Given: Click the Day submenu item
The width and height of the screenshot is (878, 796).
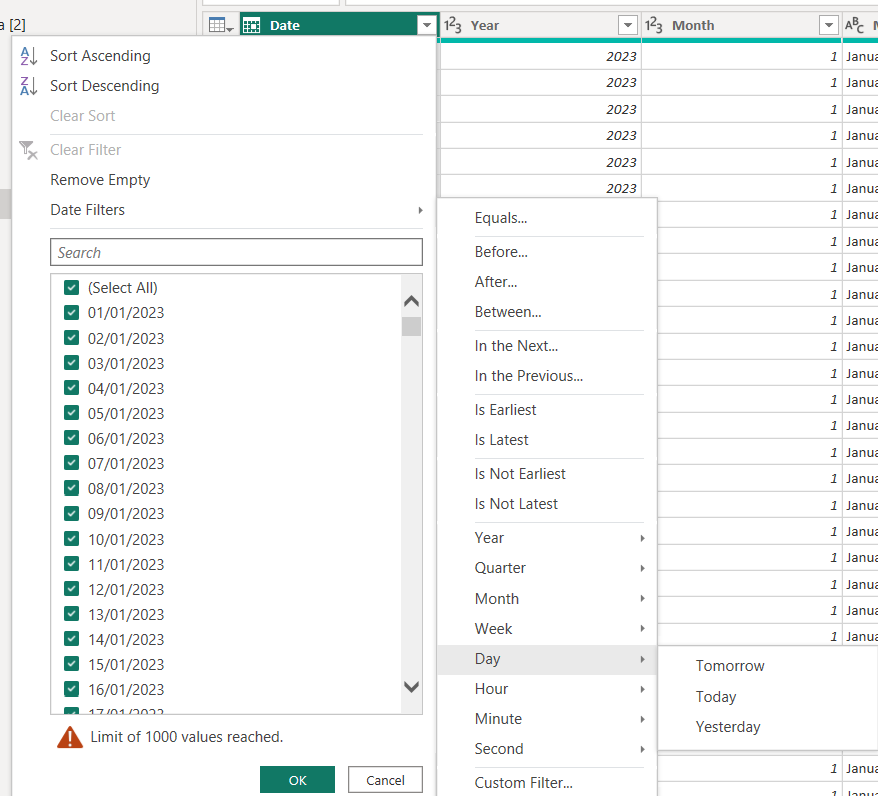Looking at the screenshot, I should click(x=548, y=659).
